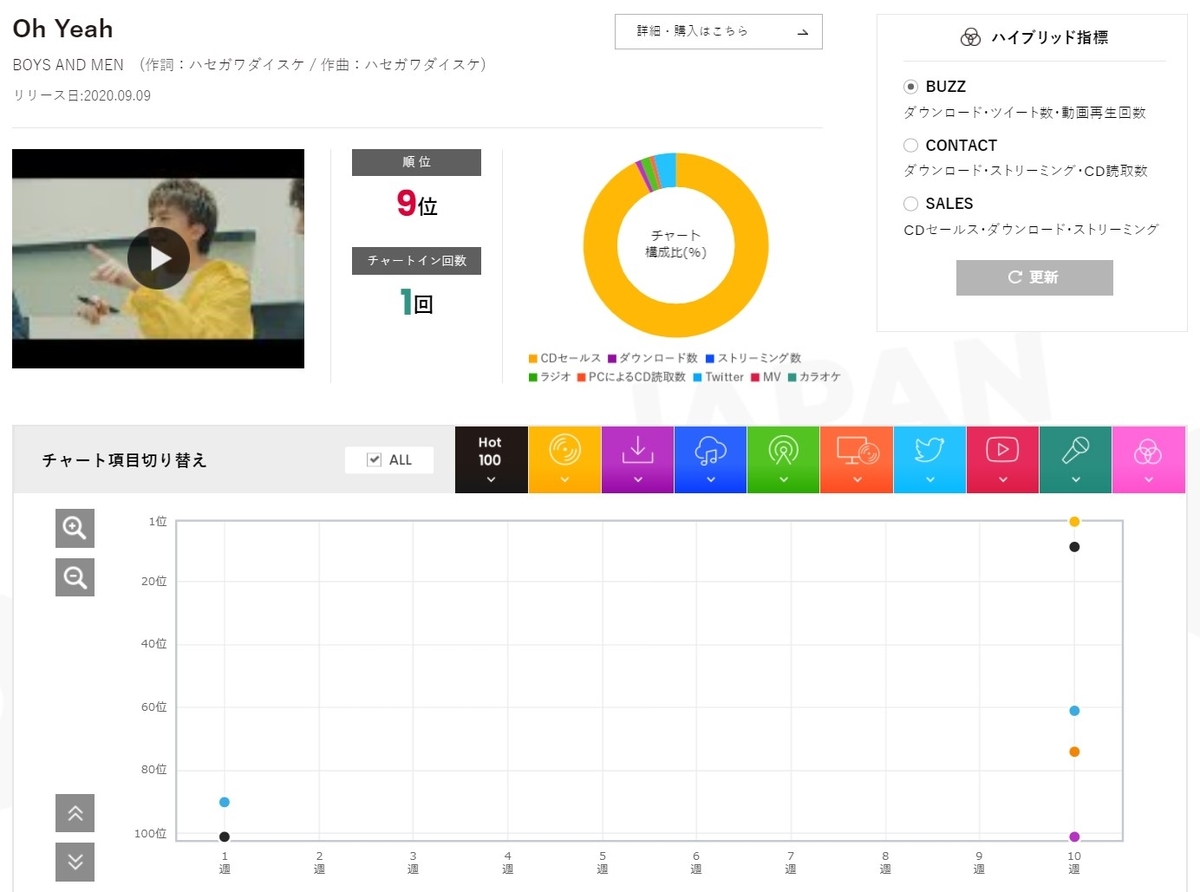The image size is (1200, 892).
Task: Click the double up arrow button
Action: tap(75, 813)
